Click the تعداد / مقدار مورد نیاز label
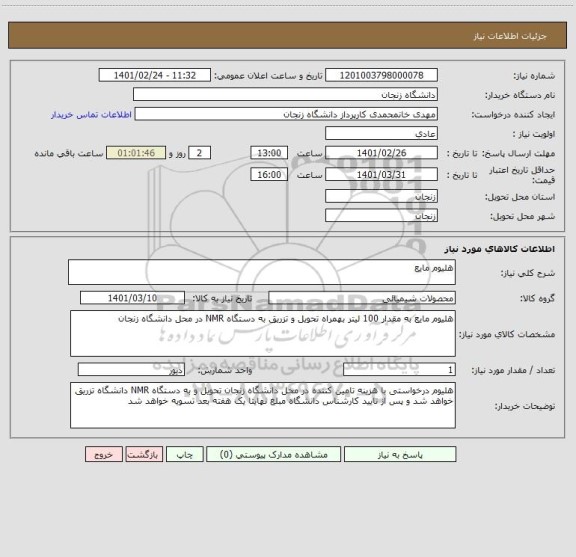The width and height of the screenshot is (576, 557). pyautogui.click(x=513, y=370)
